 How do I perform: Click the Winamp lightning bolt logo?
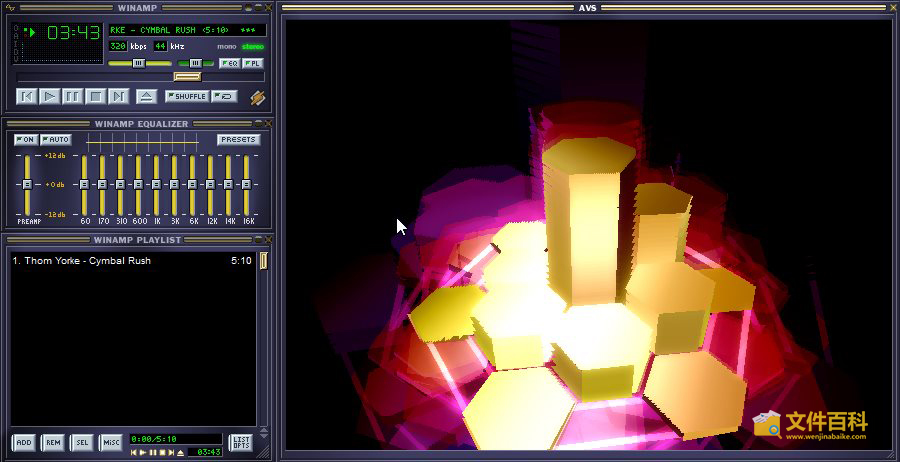258,98
